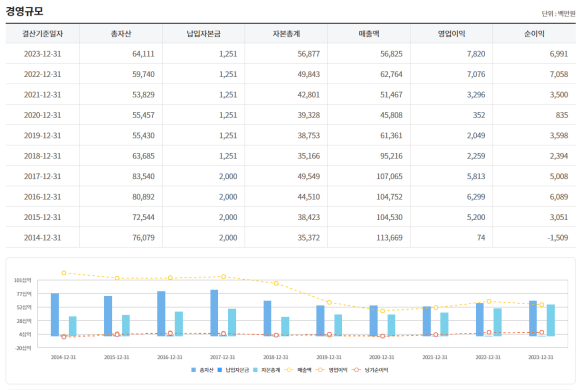Screen dimensions: 580x390
Task: Select the 2021-12-31 table row date
Action: 43,95
